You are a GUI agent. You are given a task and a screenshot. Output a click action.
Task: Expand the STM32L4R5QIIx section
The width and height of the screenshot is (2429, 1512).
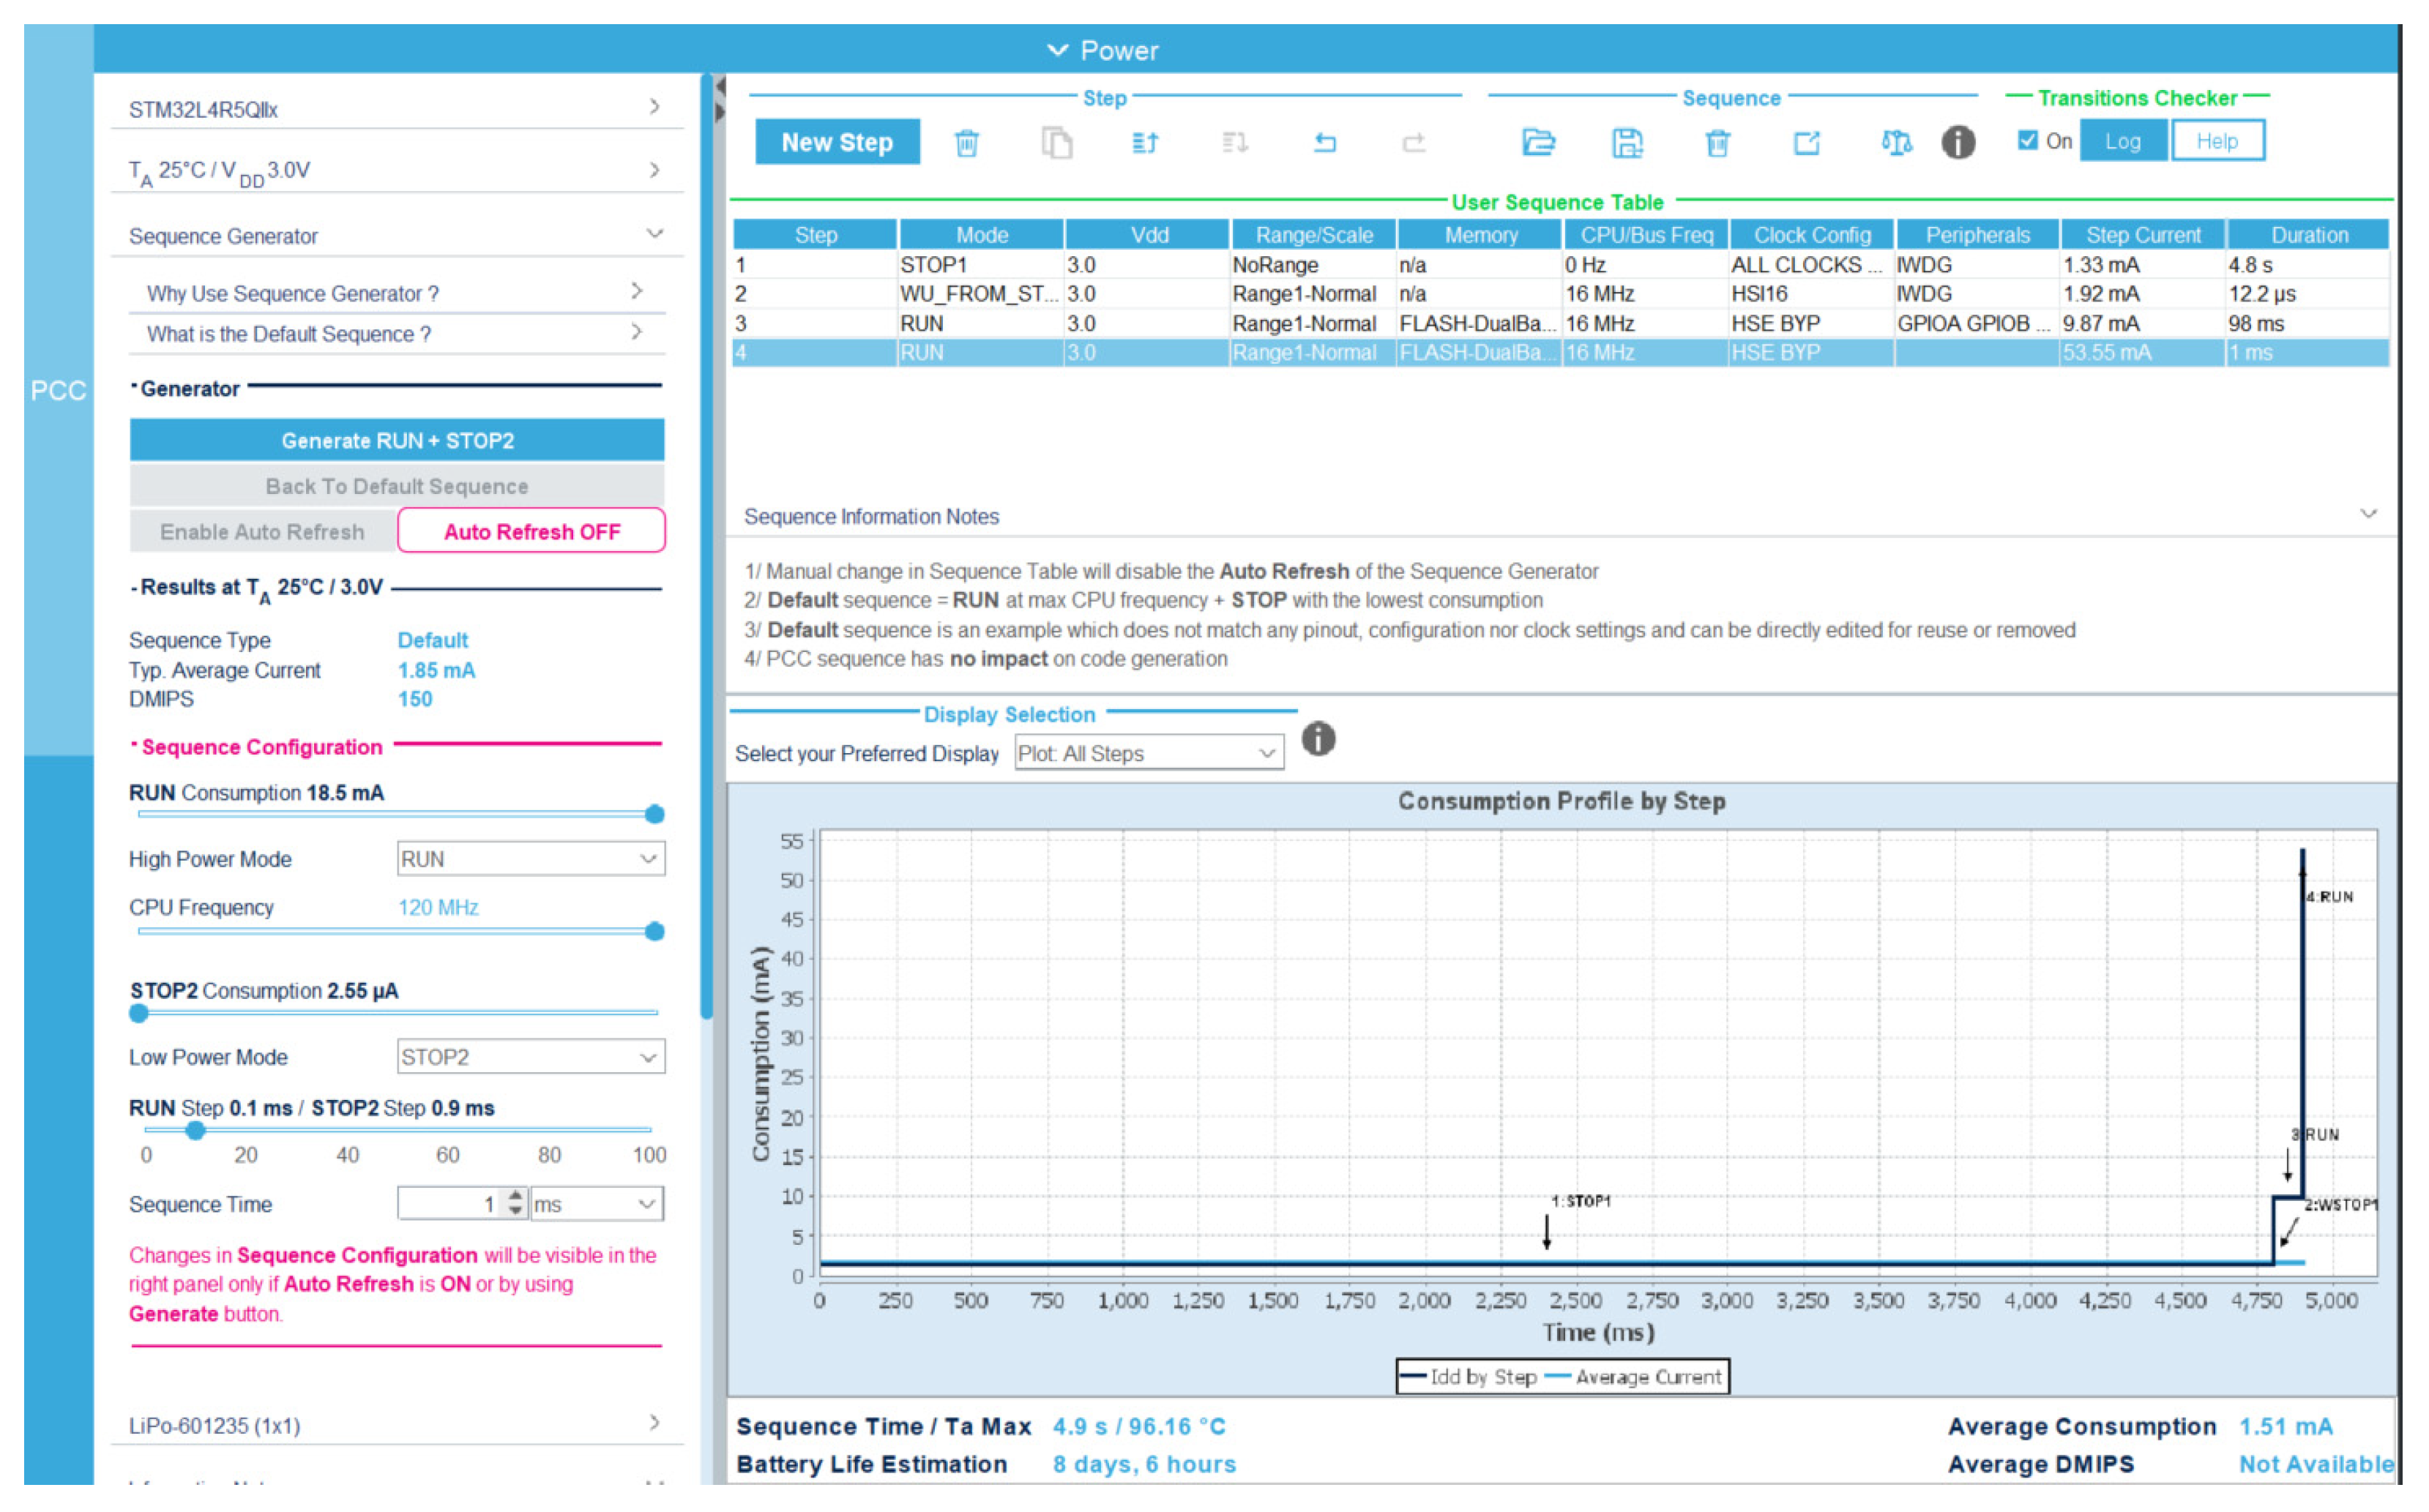395,108
